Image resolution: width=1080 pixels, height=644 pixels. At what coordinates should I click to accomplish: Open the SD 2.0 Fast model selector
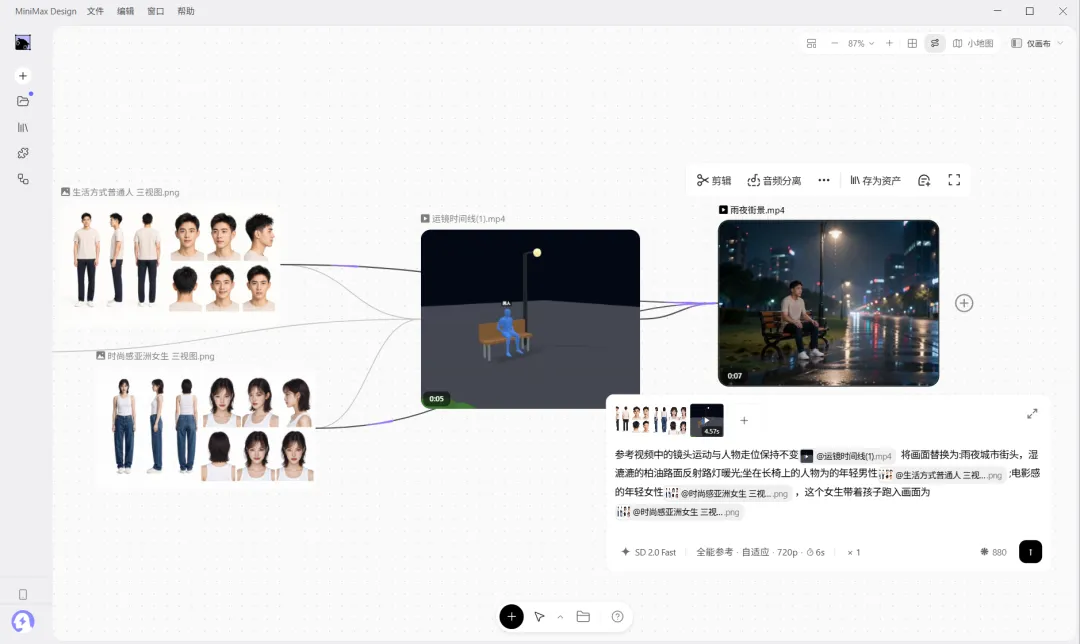(649, 552)
